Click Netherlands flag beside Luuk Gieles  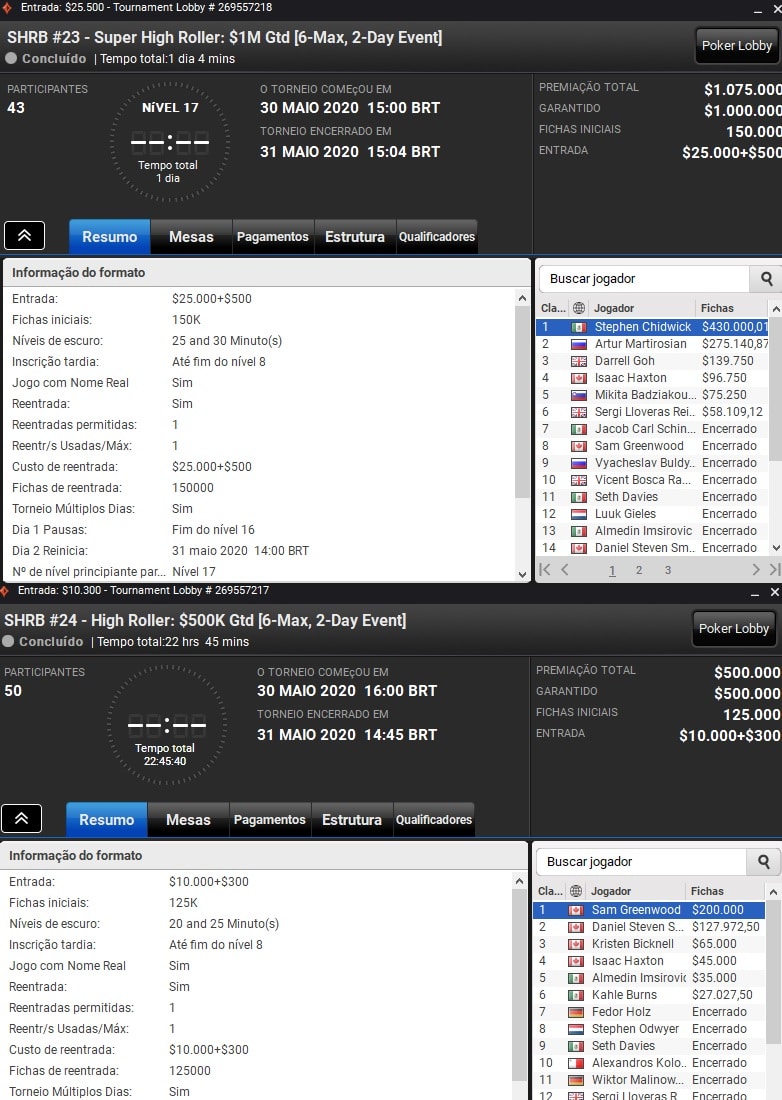click(579, 514)
